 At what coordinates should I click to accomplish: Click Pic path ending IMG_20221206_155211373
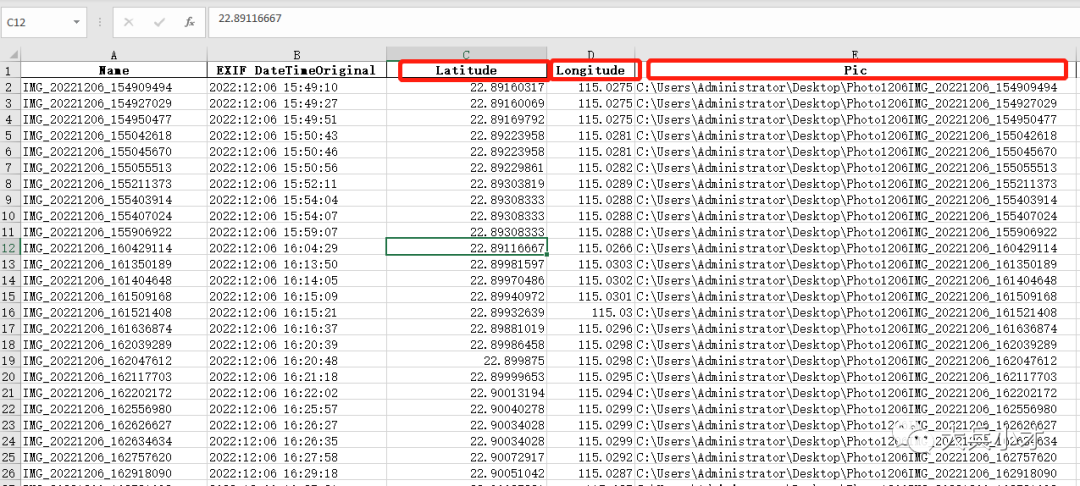coord(856,183)
